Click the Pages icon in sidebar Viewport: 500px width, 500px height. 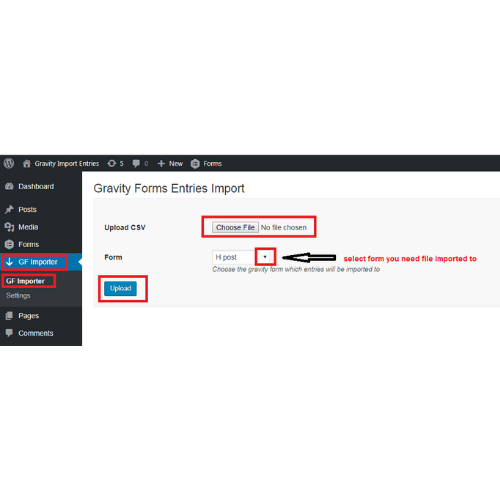click(9, 316)
